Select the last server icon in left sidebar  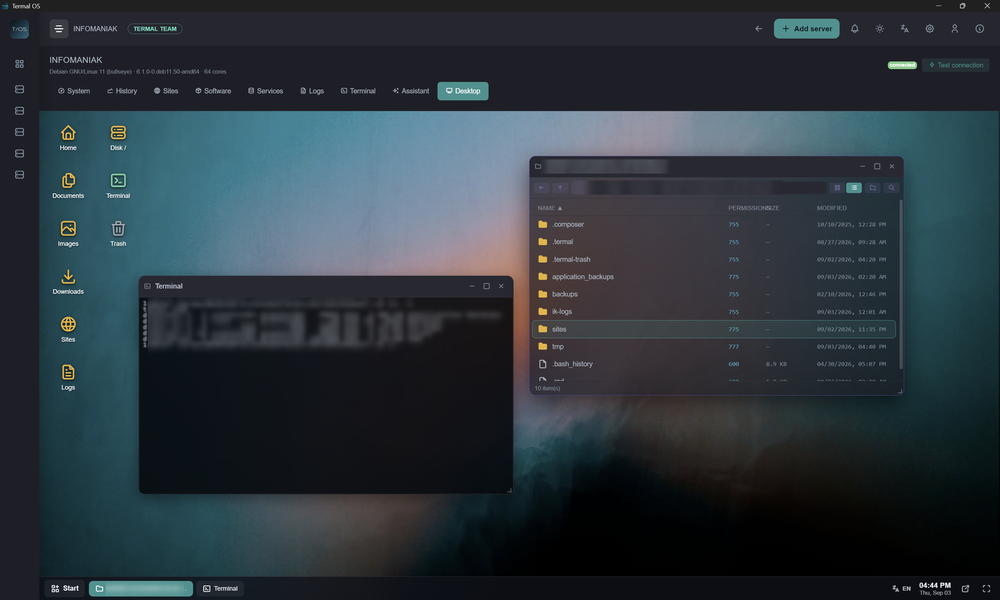pyautogui.click(x=20, y=175)
